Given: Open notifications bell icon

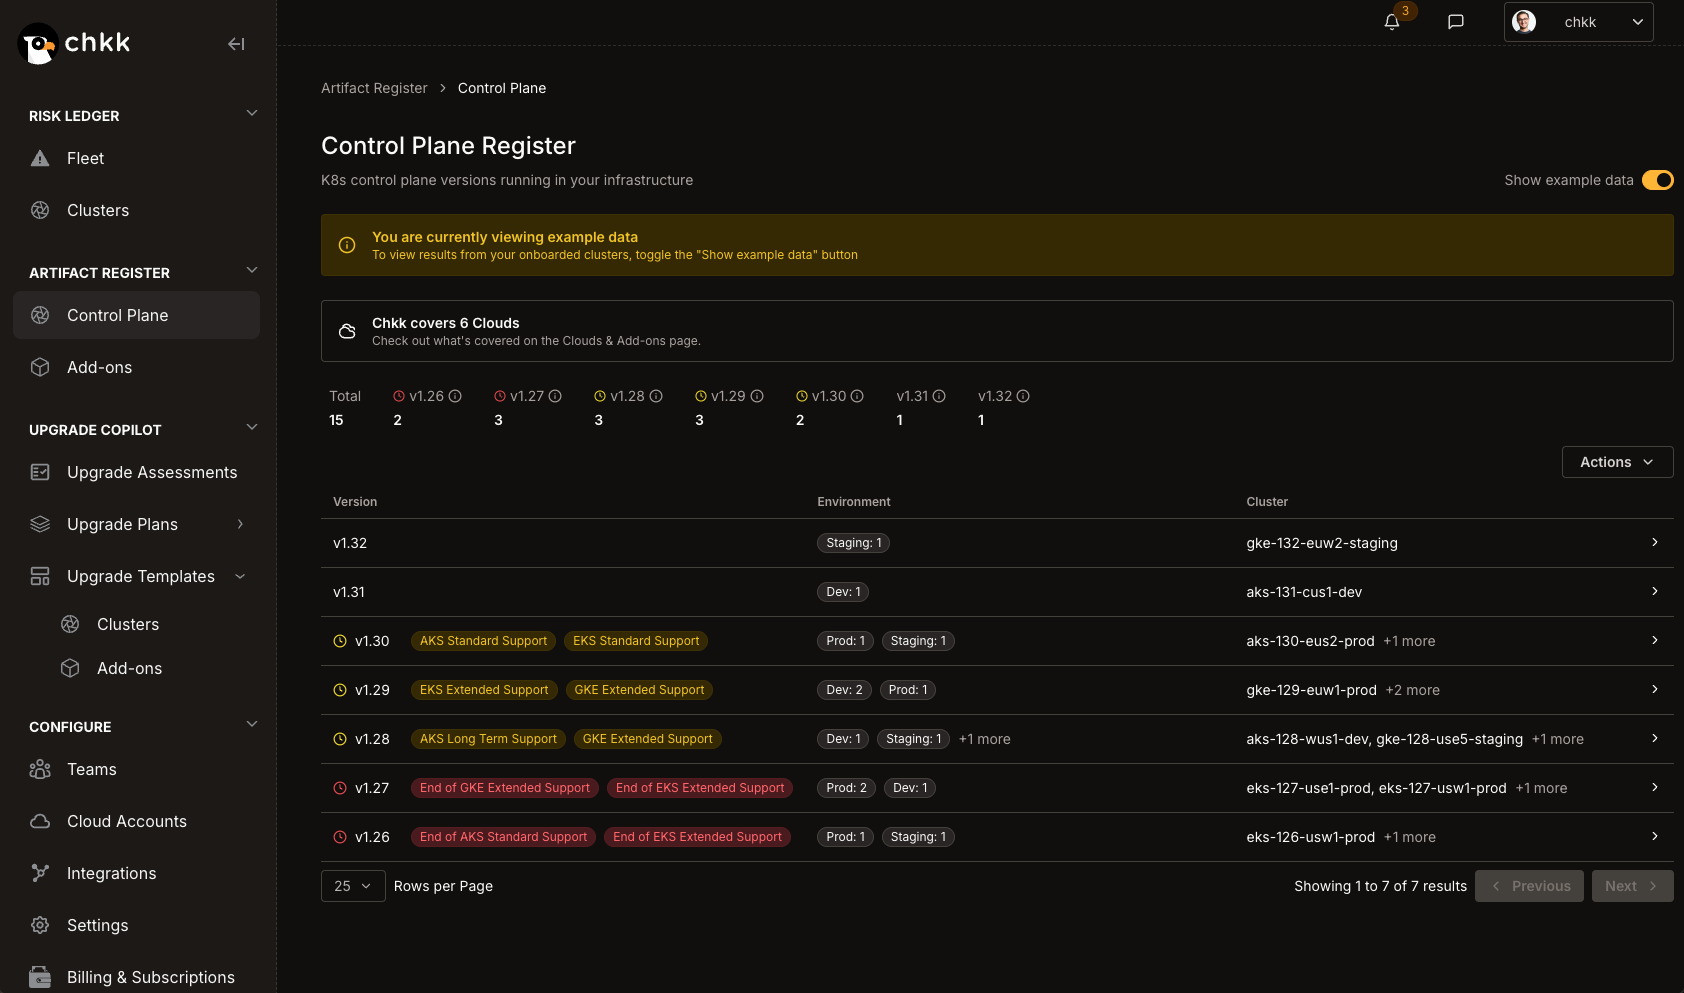Looking at the screenshot, I should pyautogui.click(x=1392, y=22).
